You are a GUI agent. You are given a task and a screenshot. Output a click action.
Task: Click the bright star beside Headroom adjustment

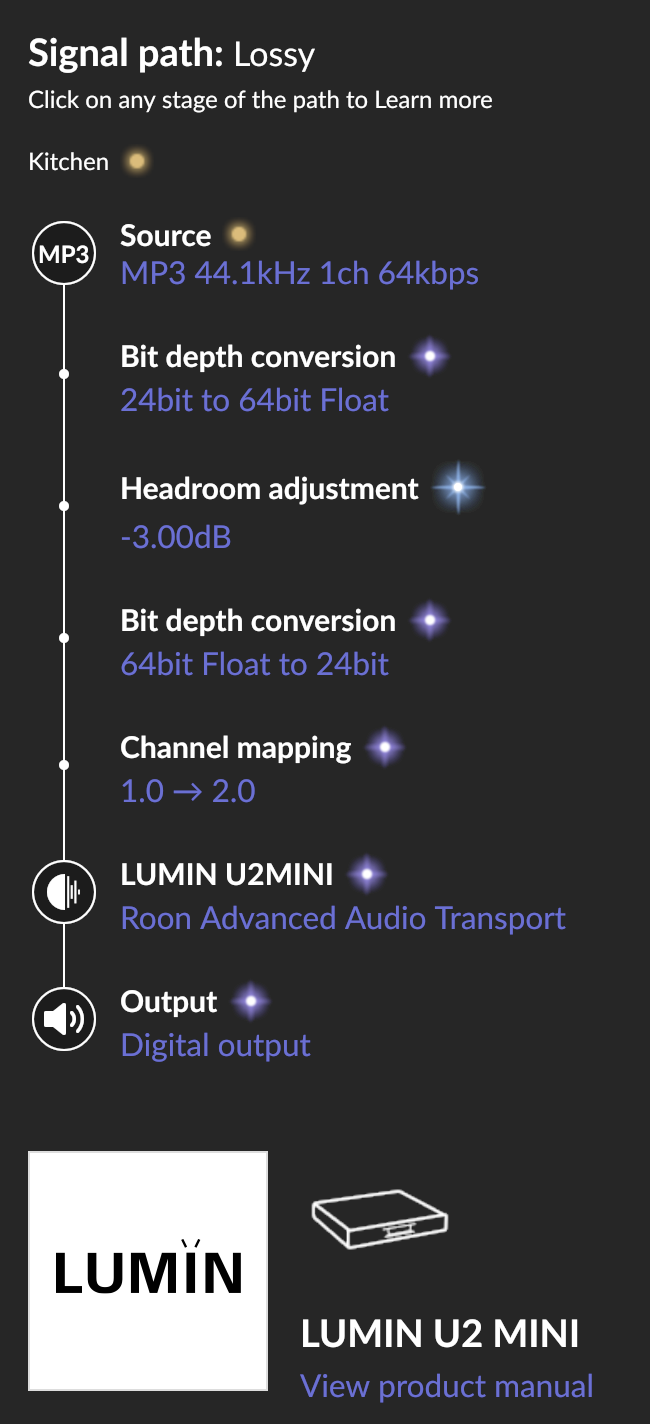click(x=458, y=489)
